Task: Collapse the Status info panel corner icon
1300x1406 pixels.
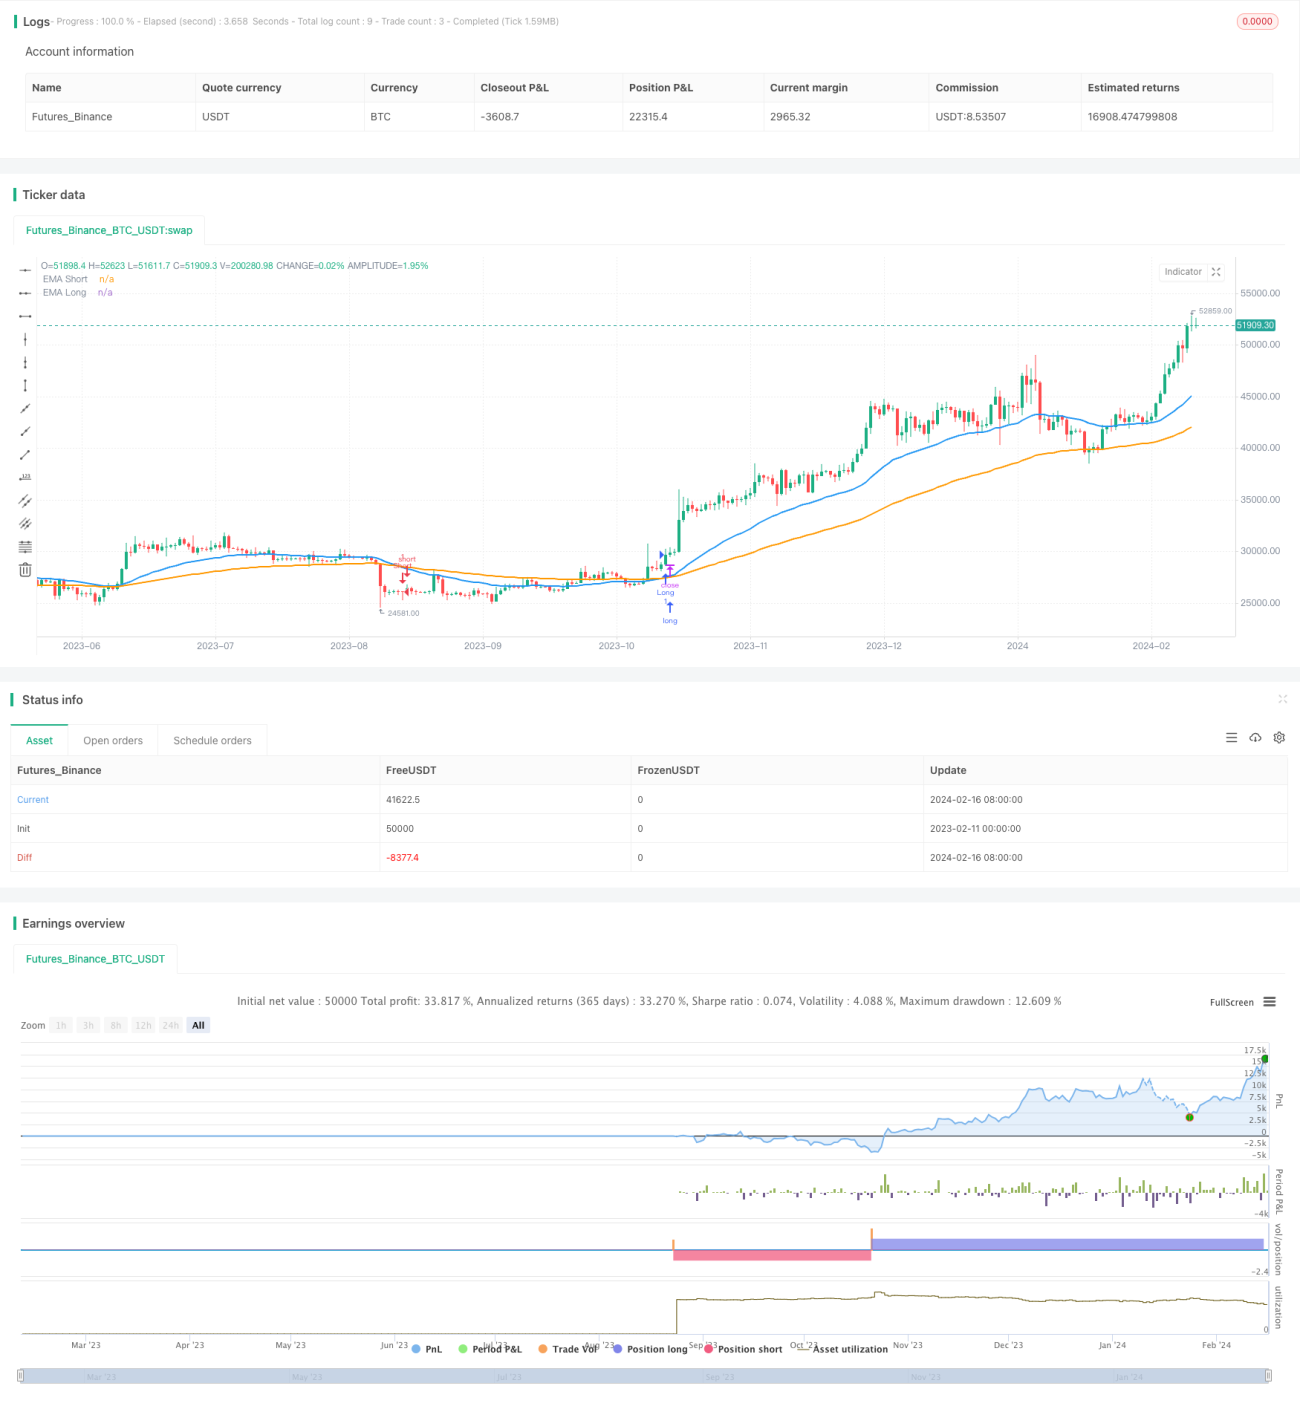Action: coord(1282,699)
